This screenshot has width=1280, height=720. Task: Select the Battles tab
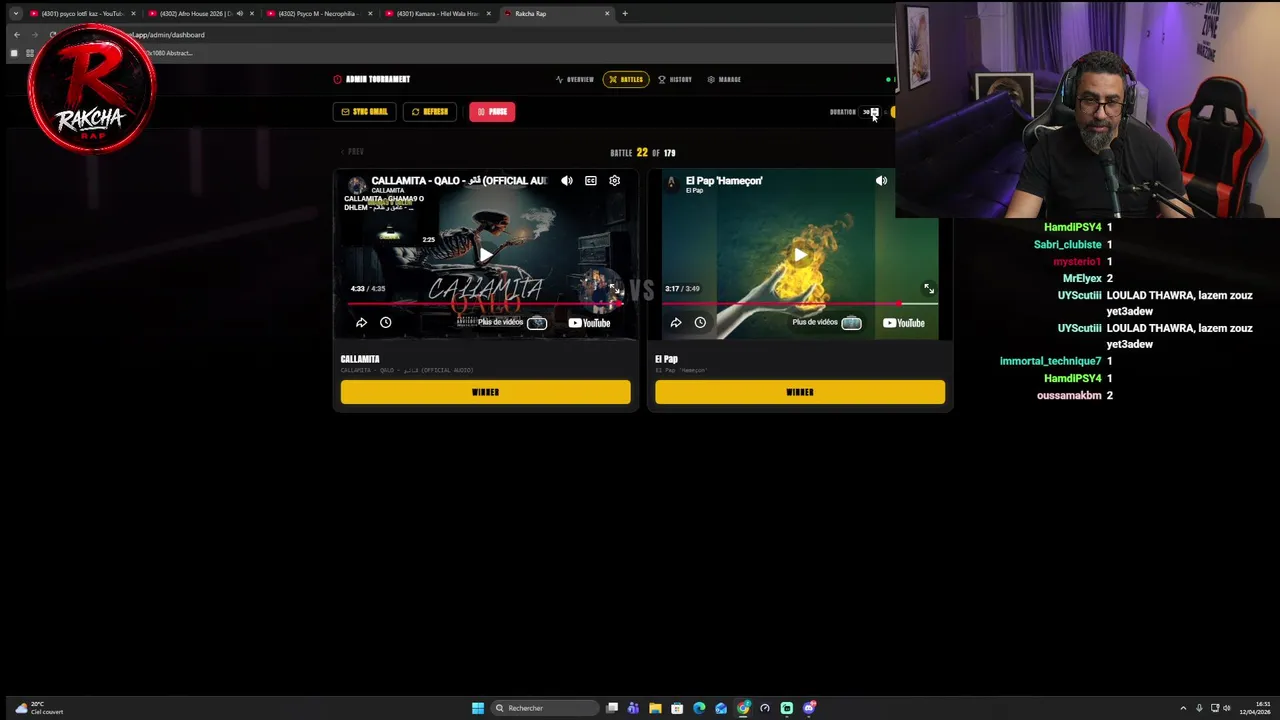coord(626,79)
